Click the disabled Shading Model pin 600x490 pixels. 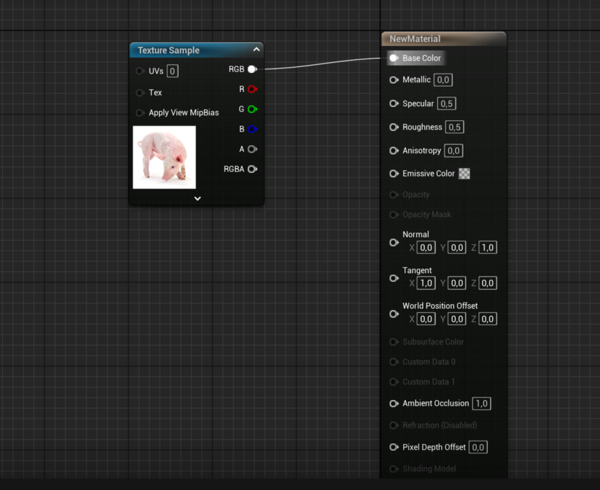[394, 469]
